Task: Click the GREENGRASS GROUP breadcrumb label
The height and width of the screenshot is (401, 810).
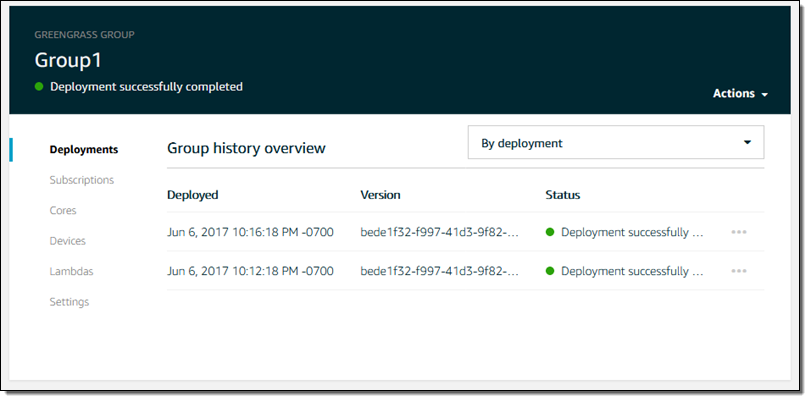Action: point(84,35)
